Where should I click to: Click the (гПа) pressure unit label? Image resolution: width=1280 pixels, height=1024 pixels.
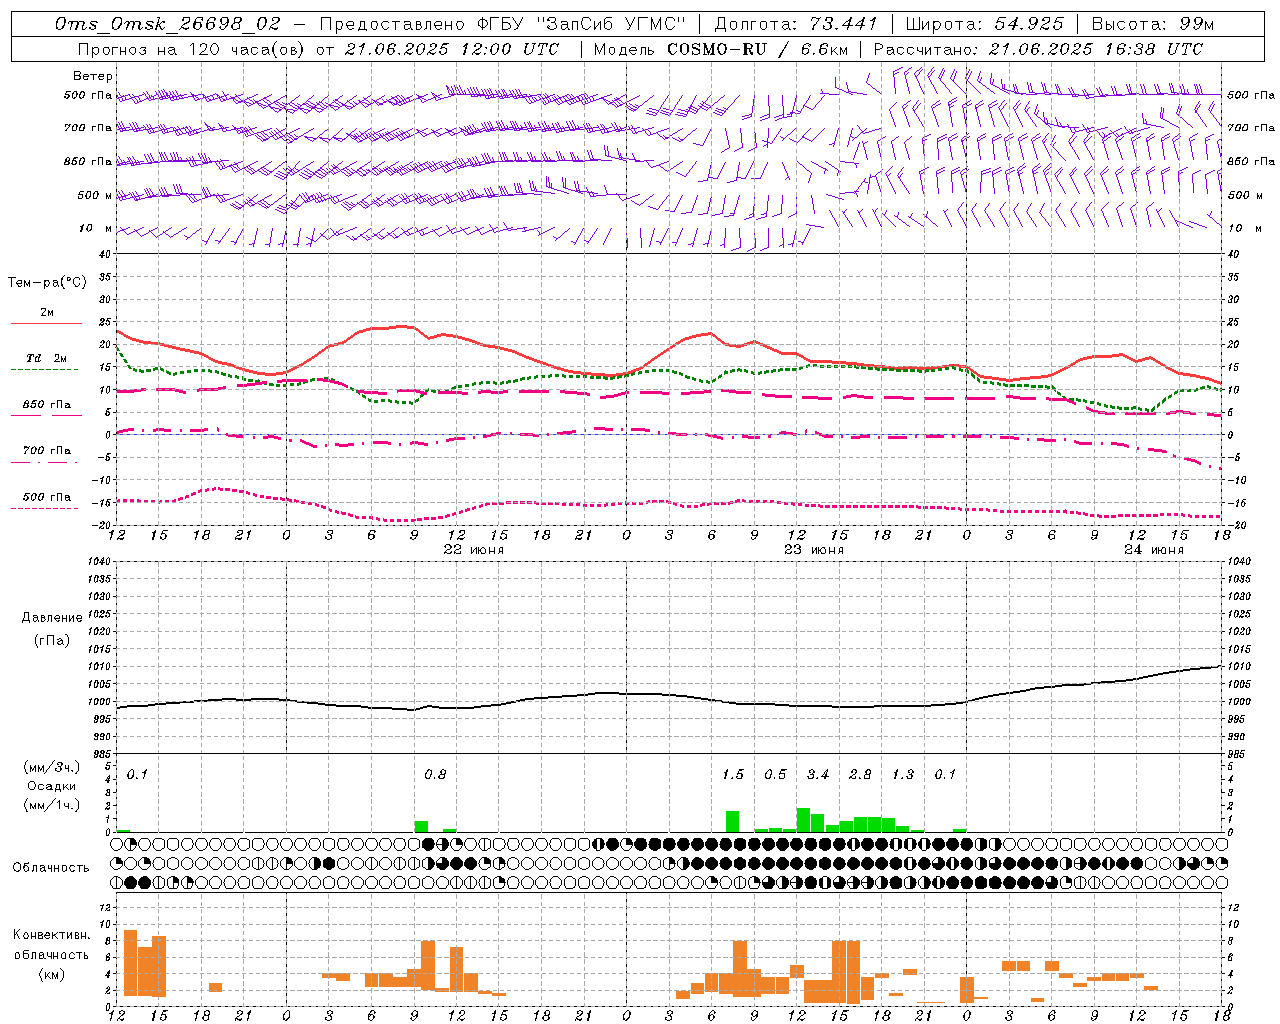tap(52, 641)
